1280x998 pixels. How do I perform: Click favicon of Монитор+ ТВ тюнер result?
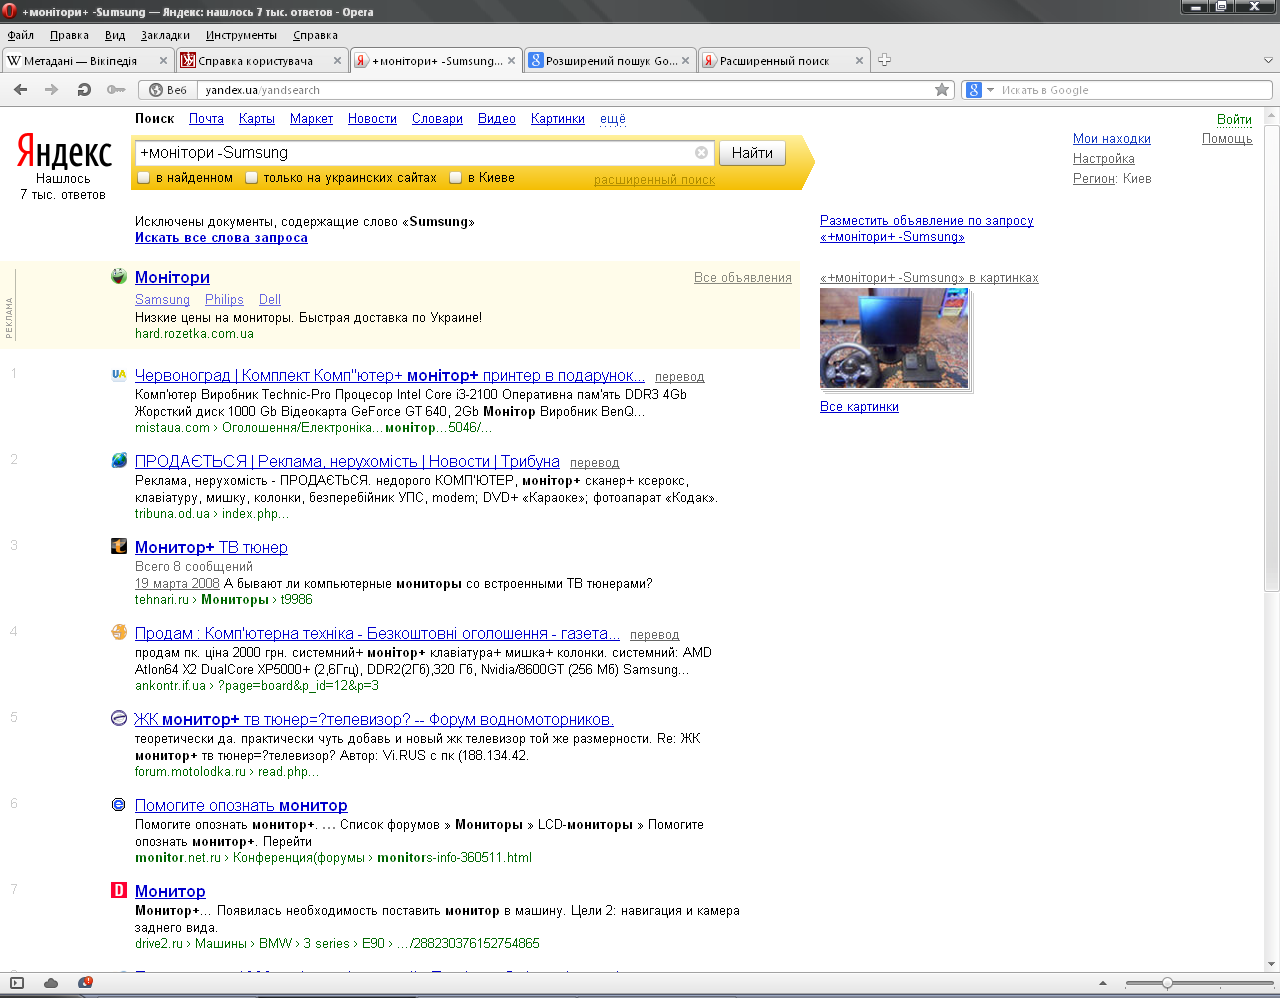coord(119,546)
